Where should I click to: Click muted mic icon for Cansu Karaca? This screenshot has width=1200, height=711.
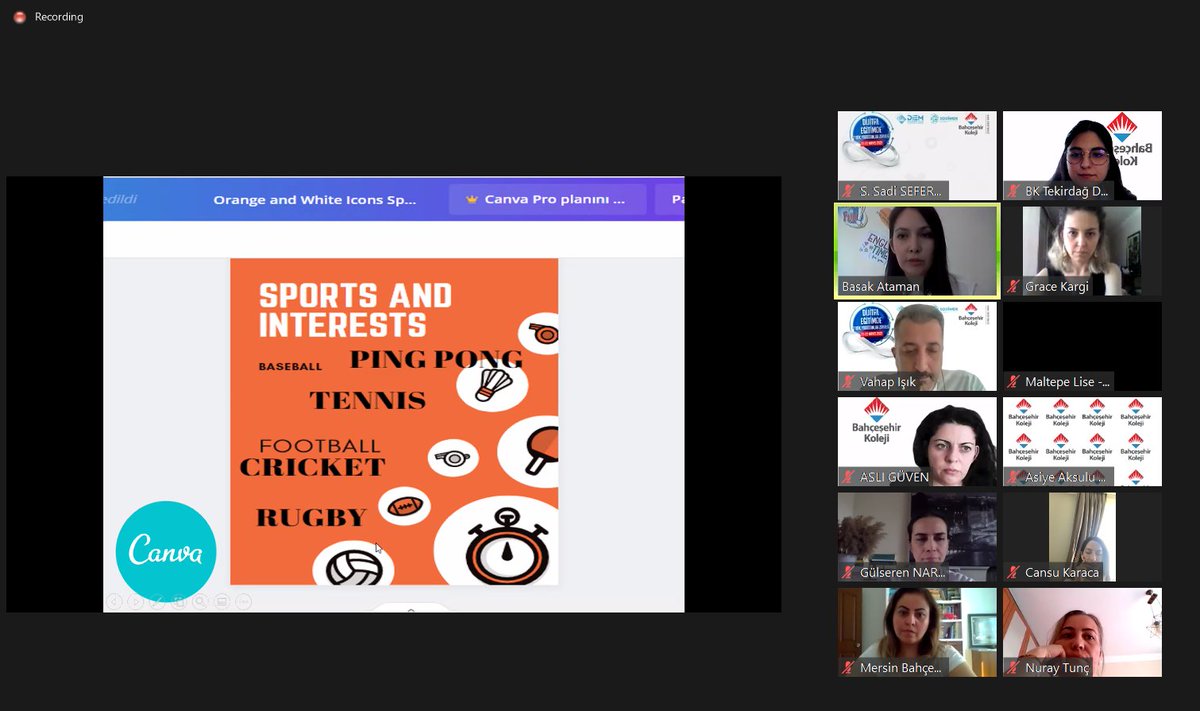pyautogui.click(x=1013, y=573)
